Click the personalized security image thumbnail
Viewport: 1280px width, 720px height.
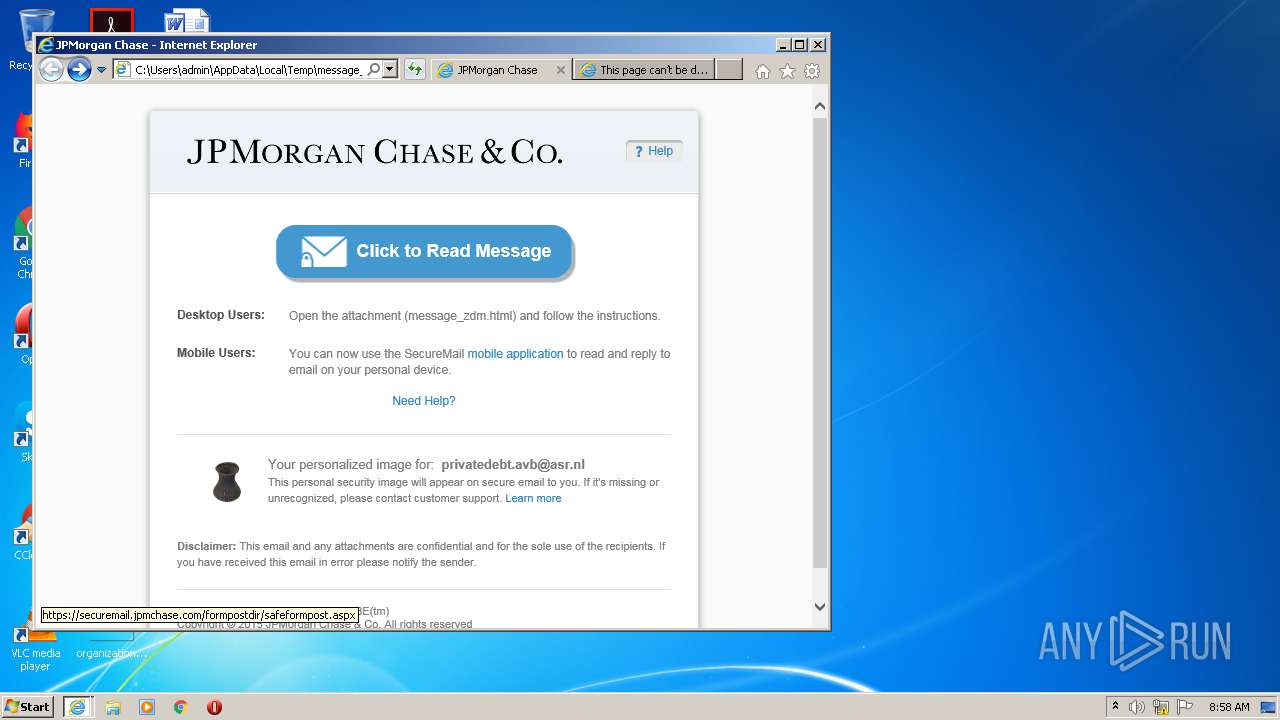[227, 481]
